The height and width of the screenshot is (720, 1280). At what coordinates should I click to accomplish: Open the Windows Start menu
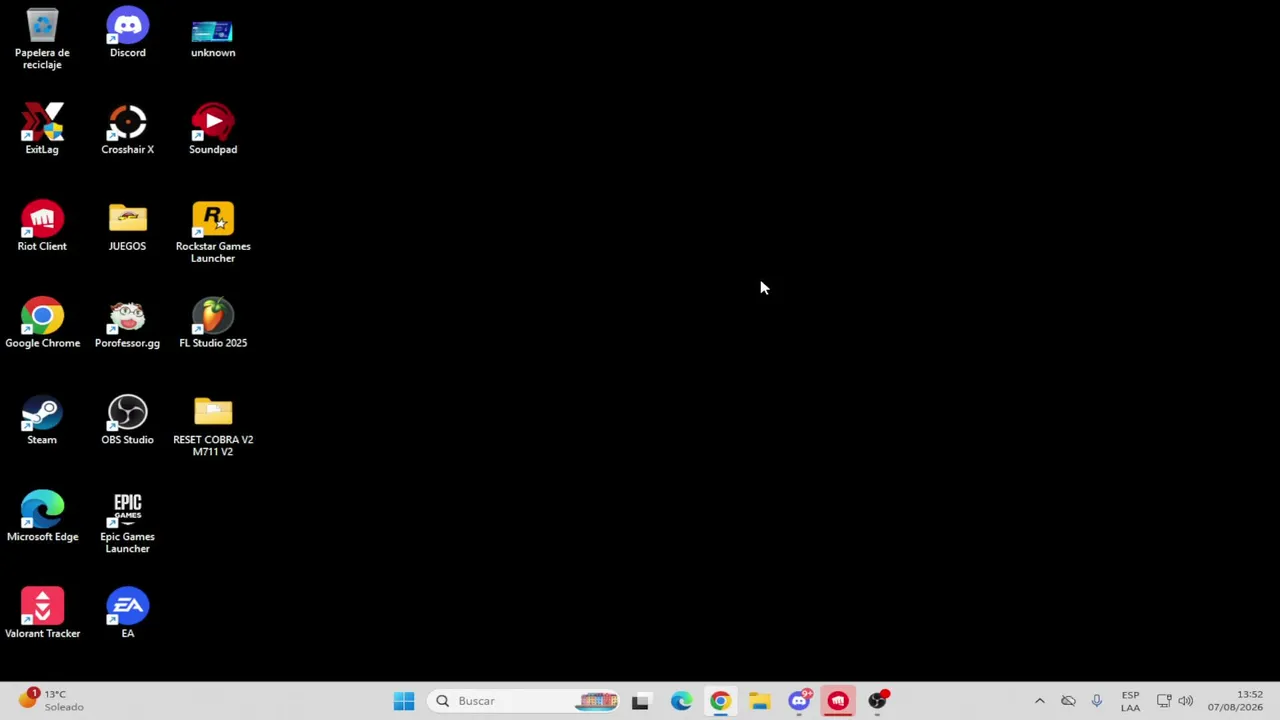click(404, 701)
